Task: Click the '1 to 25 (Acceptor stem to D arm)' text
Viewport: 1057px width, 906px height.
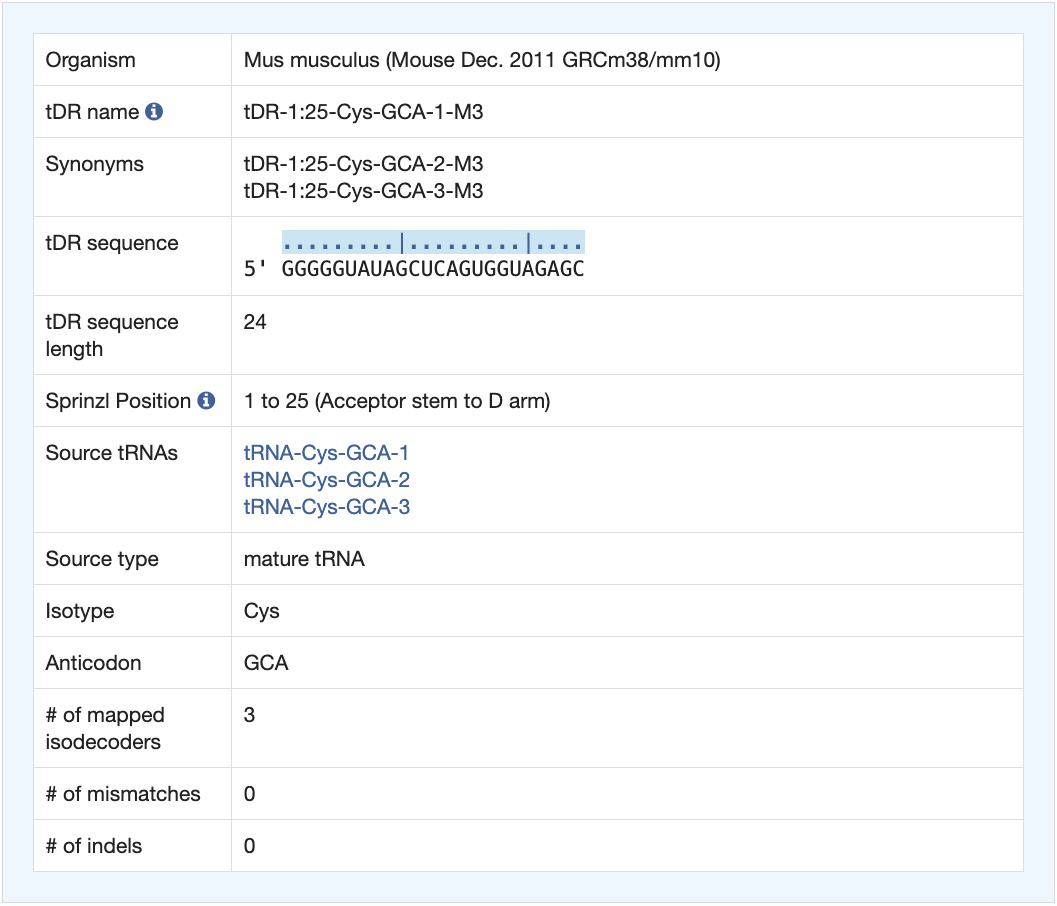Action: tap(396, 401)
